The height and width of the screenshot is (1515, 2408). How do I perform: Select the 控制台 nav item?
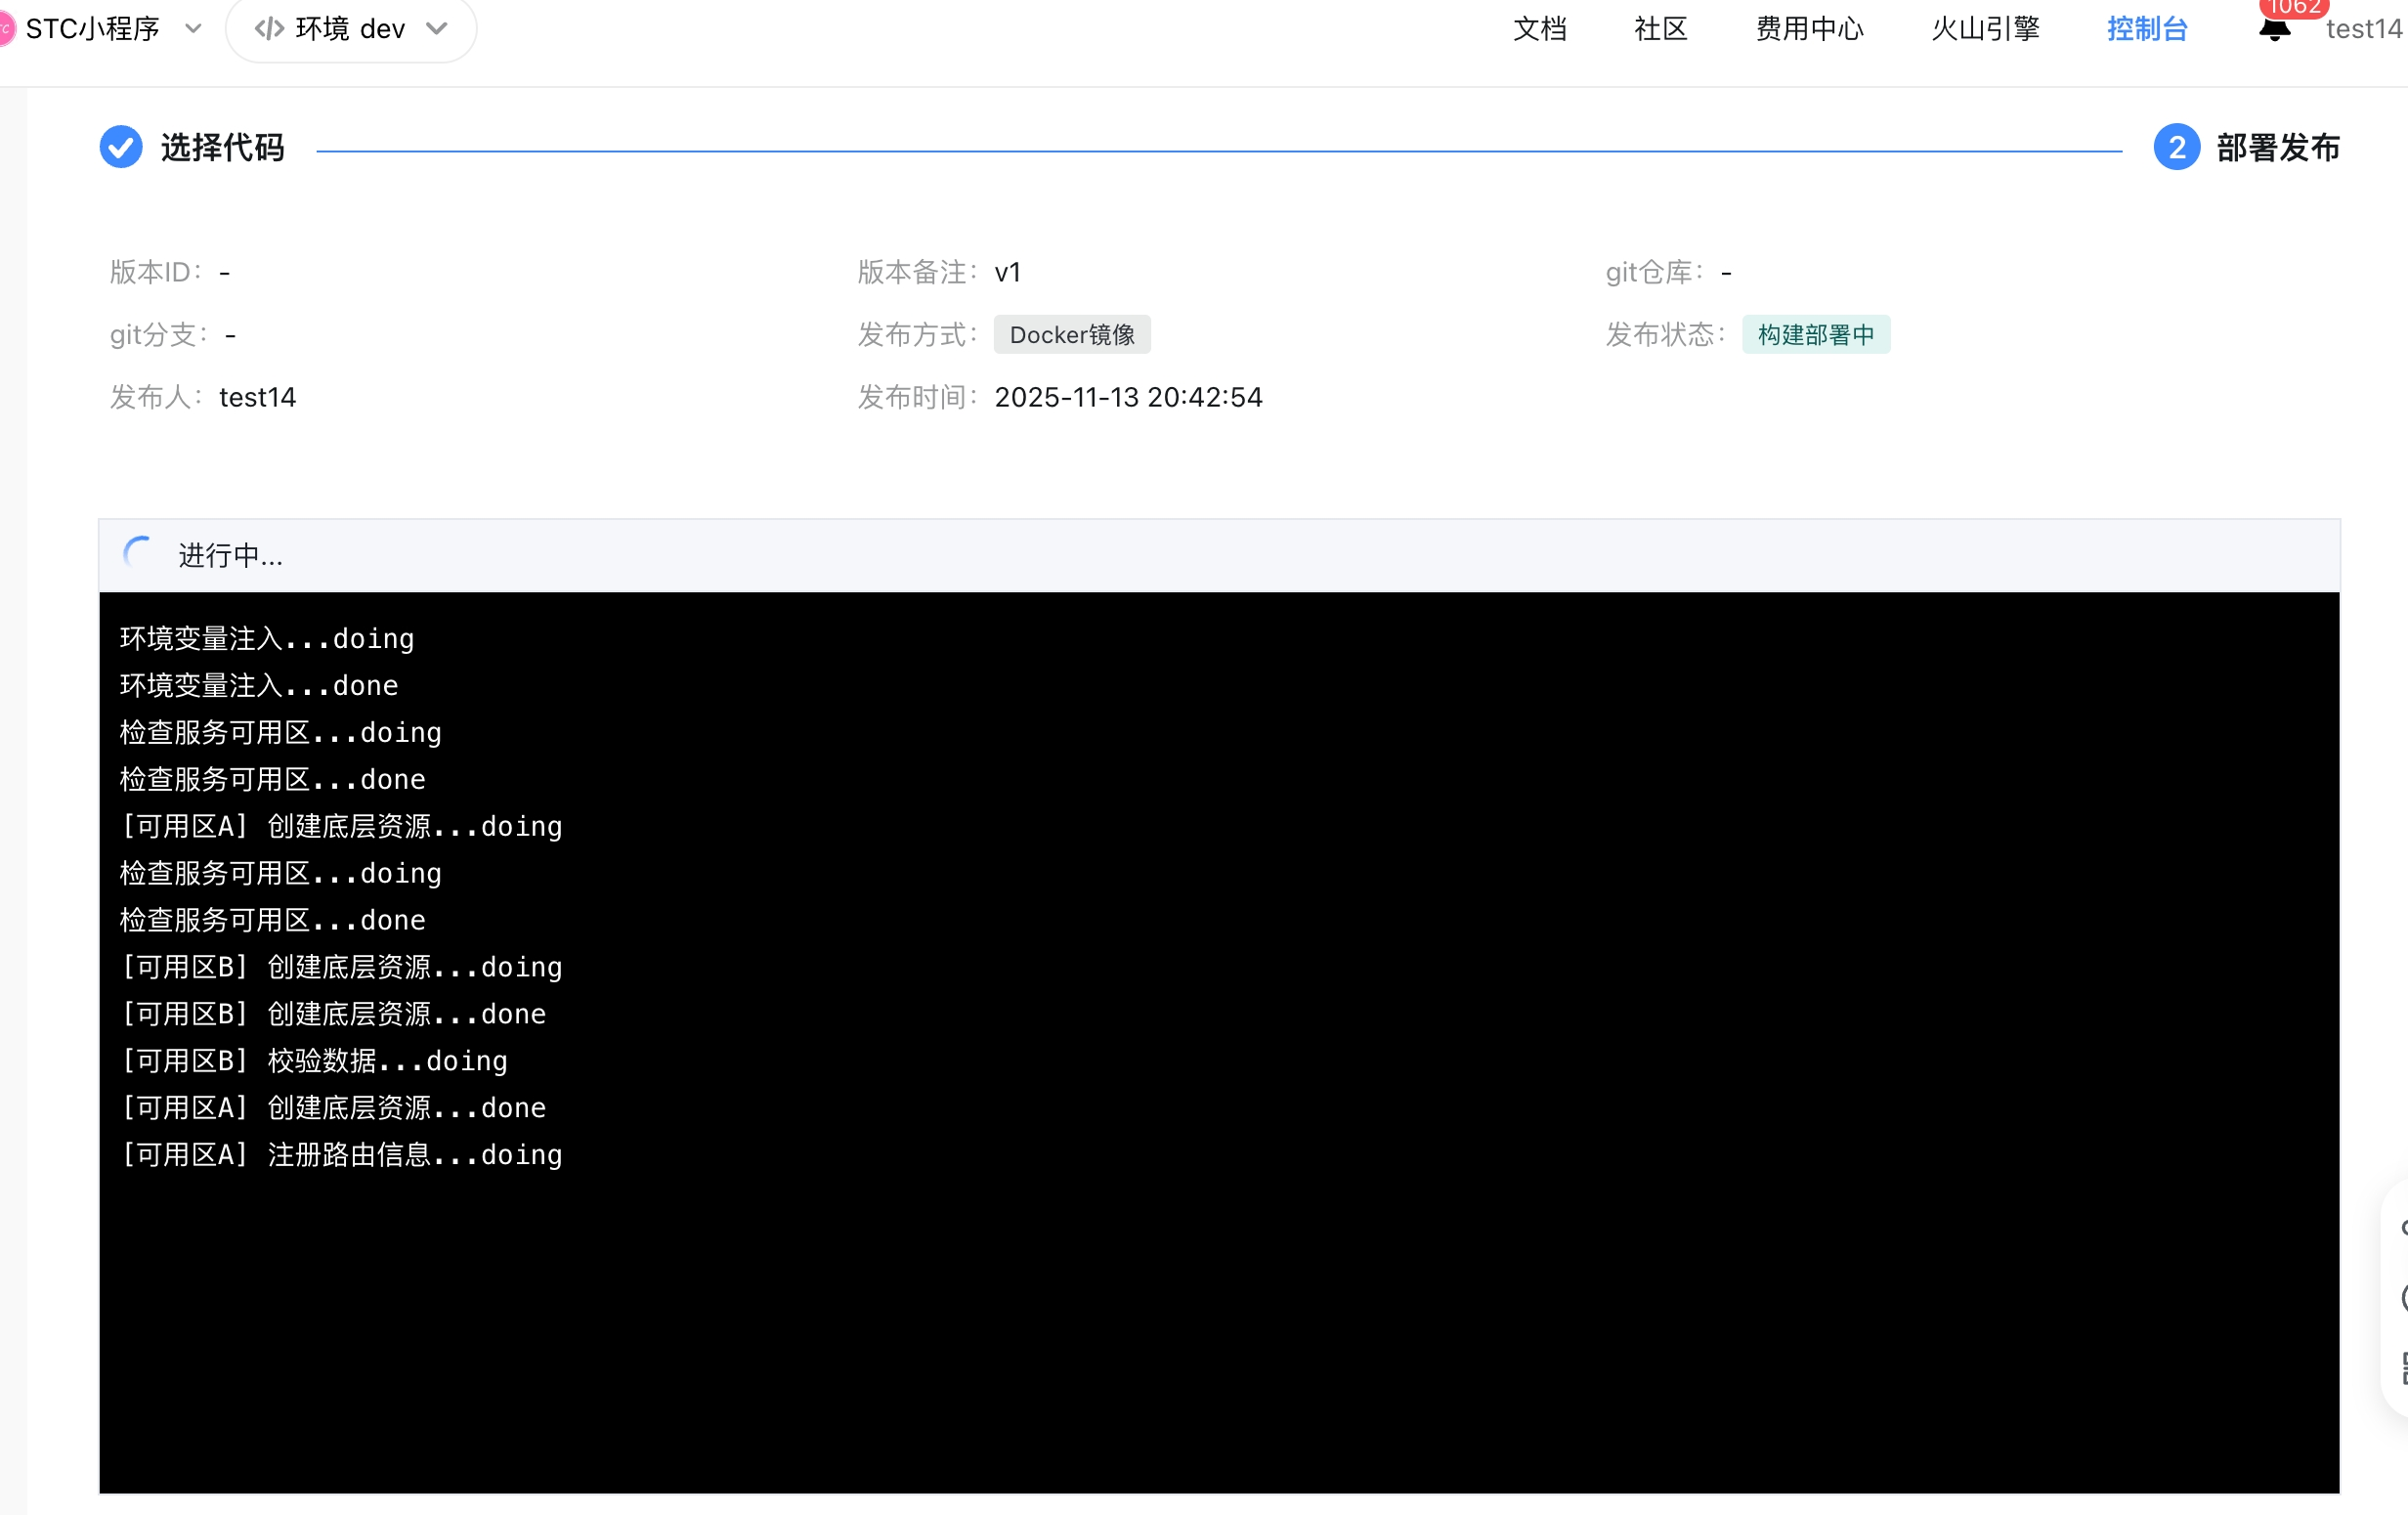click(2147, 29)
